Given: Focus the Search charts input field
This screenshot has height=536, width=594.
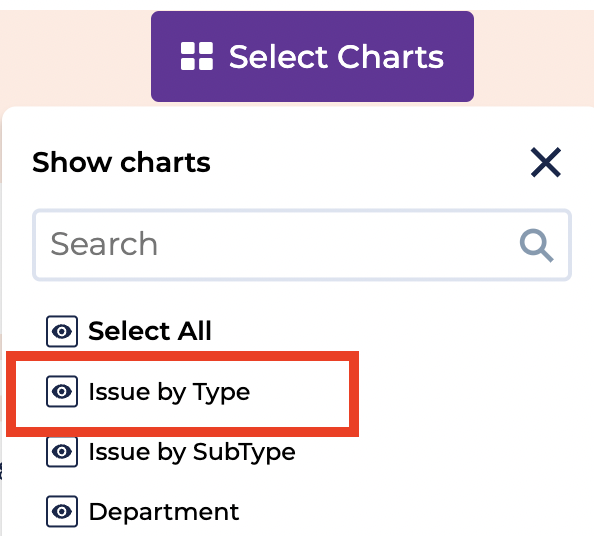Looking at the screenshot, I should [302, 245].
